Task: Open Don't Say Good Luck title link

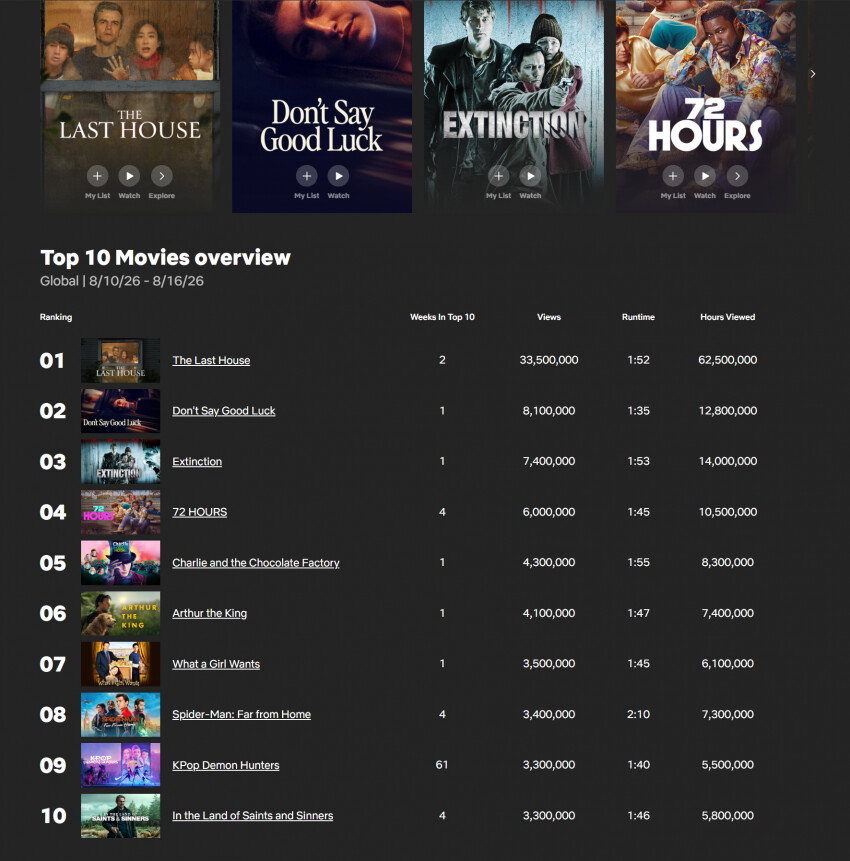Action: (x=223, y=411)
